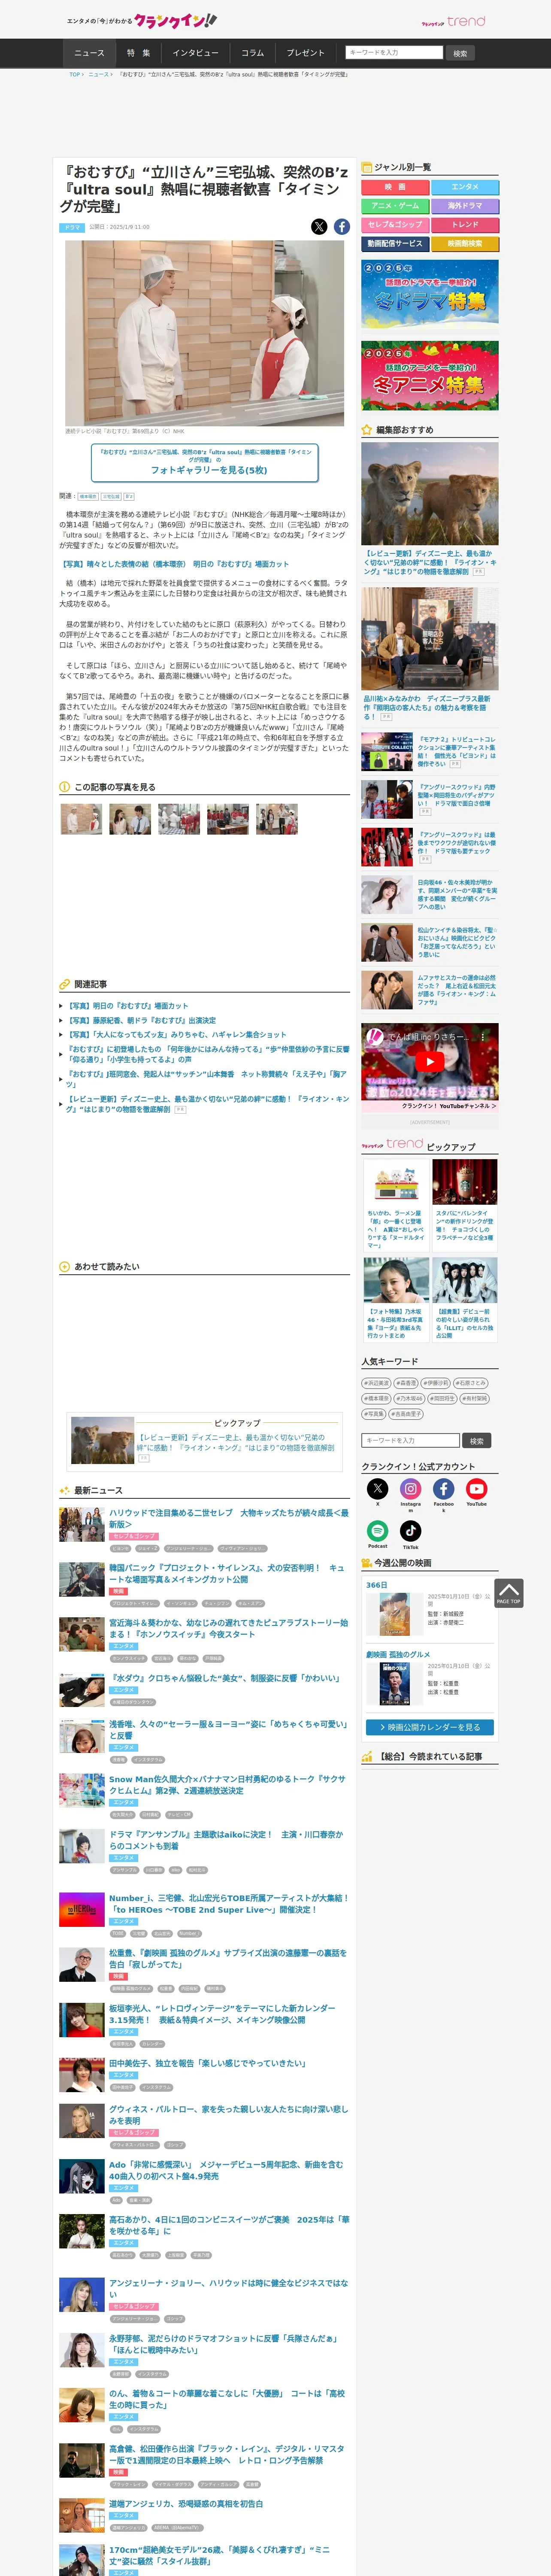Open the プレゼント menu tab

305,53
